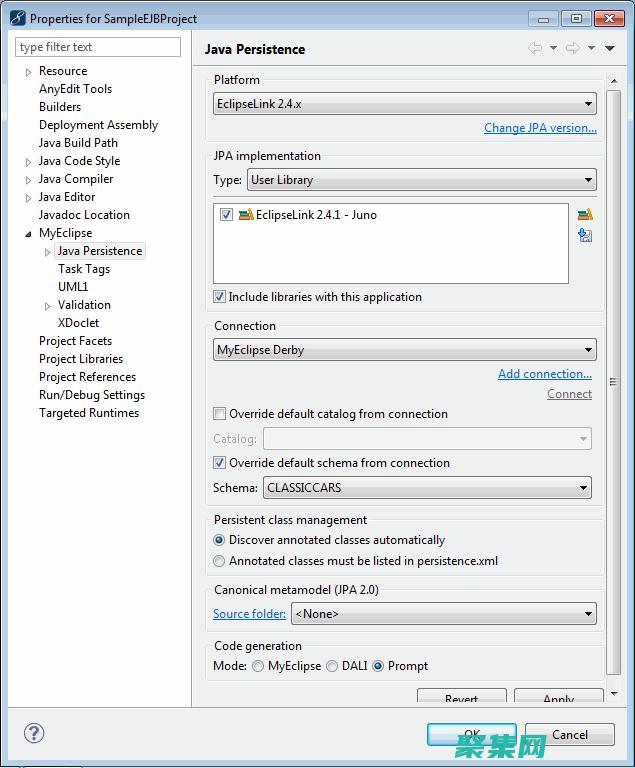Toggle Include libraries with this application
Image resolution: width=635 pixels, height=768 pixels.
220,297
